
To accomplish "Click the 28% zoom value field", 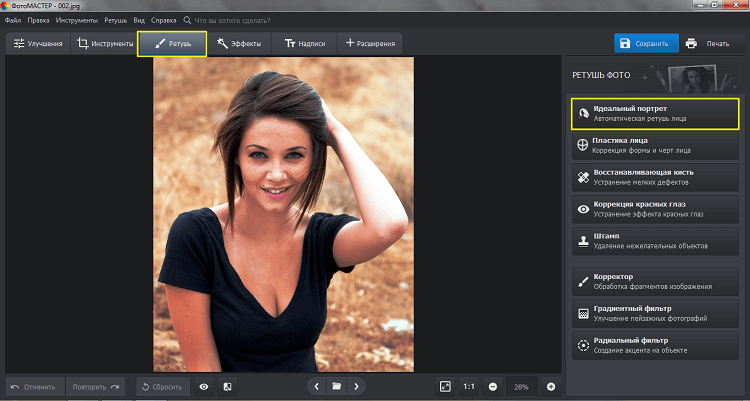I will click(521, 386).
